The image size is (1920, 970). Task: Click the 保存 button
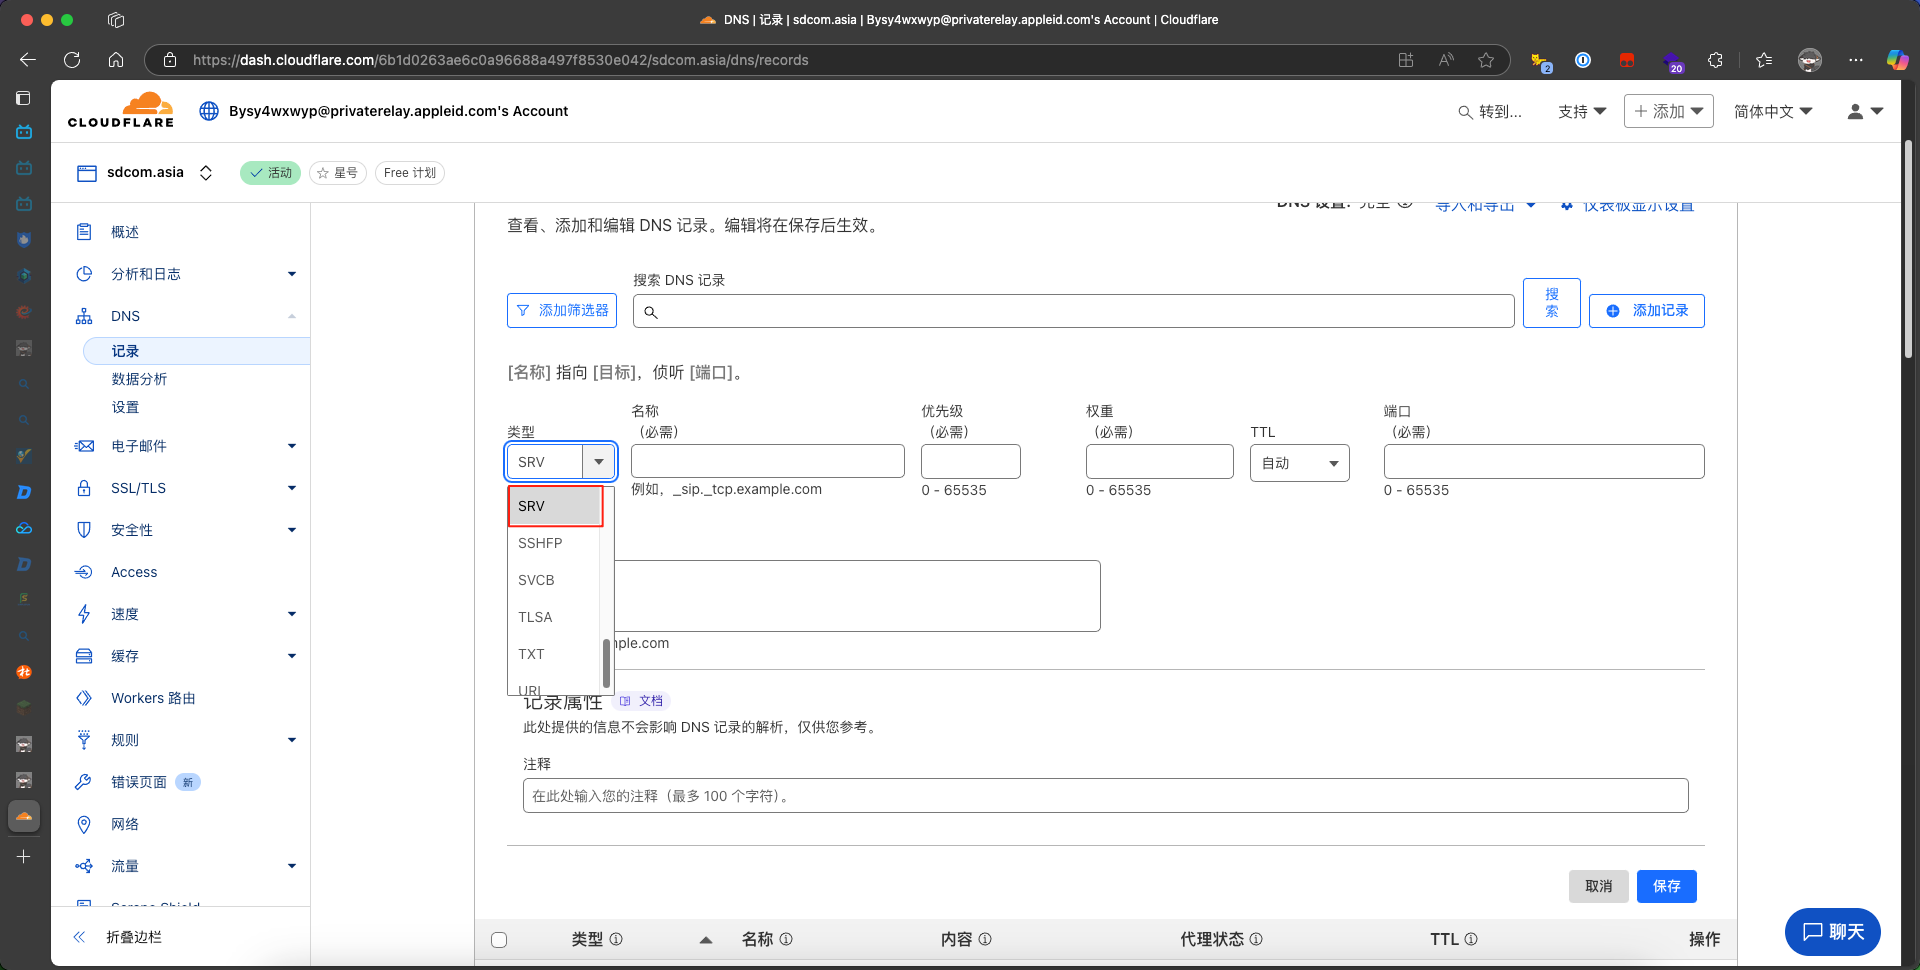tap(1667, 886)
